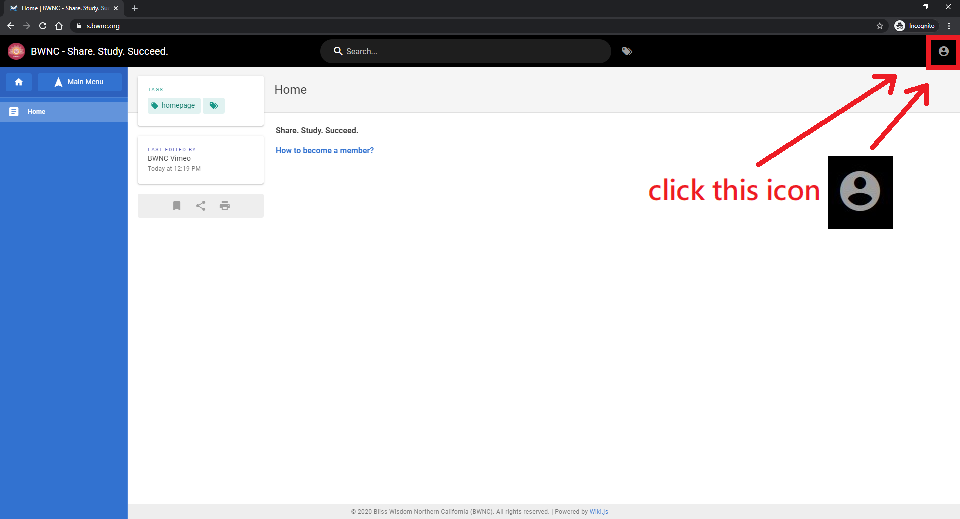Focus the Search field in the header
The image size is (960, 519).
(x=470, y=51)
